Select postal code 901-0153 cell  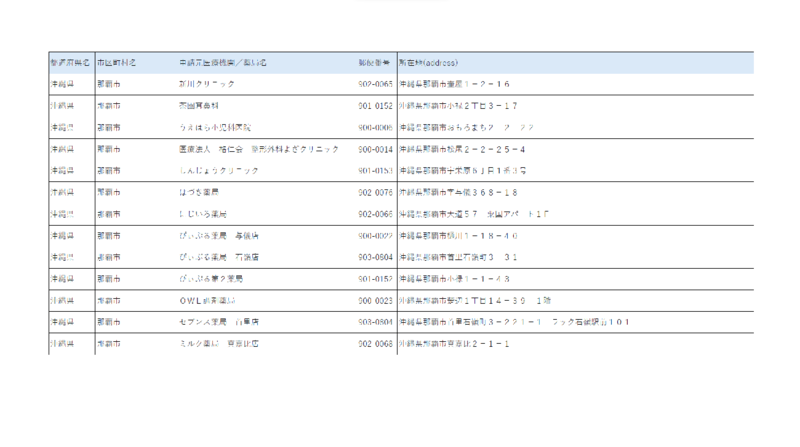pyautogui.click(x=375, y=170)
